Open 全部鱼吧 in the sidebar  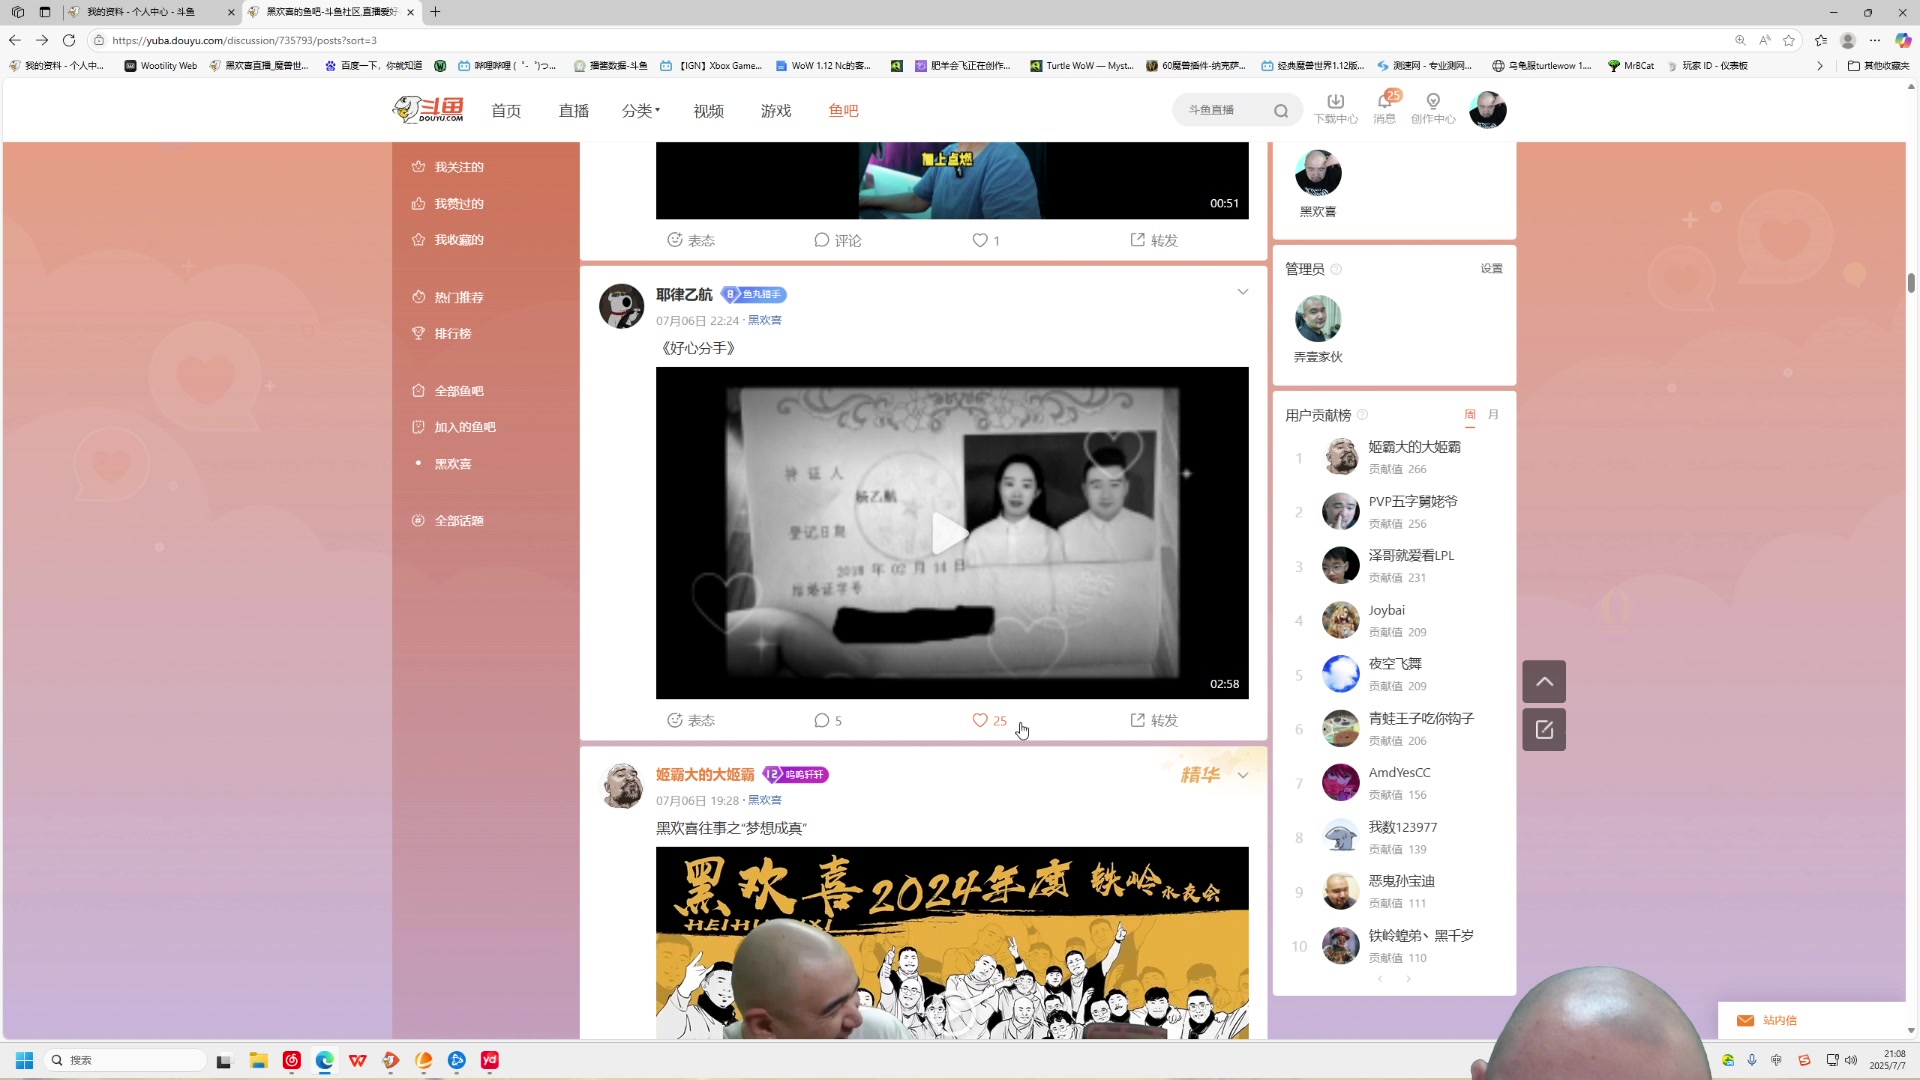(x=448, y=391)
